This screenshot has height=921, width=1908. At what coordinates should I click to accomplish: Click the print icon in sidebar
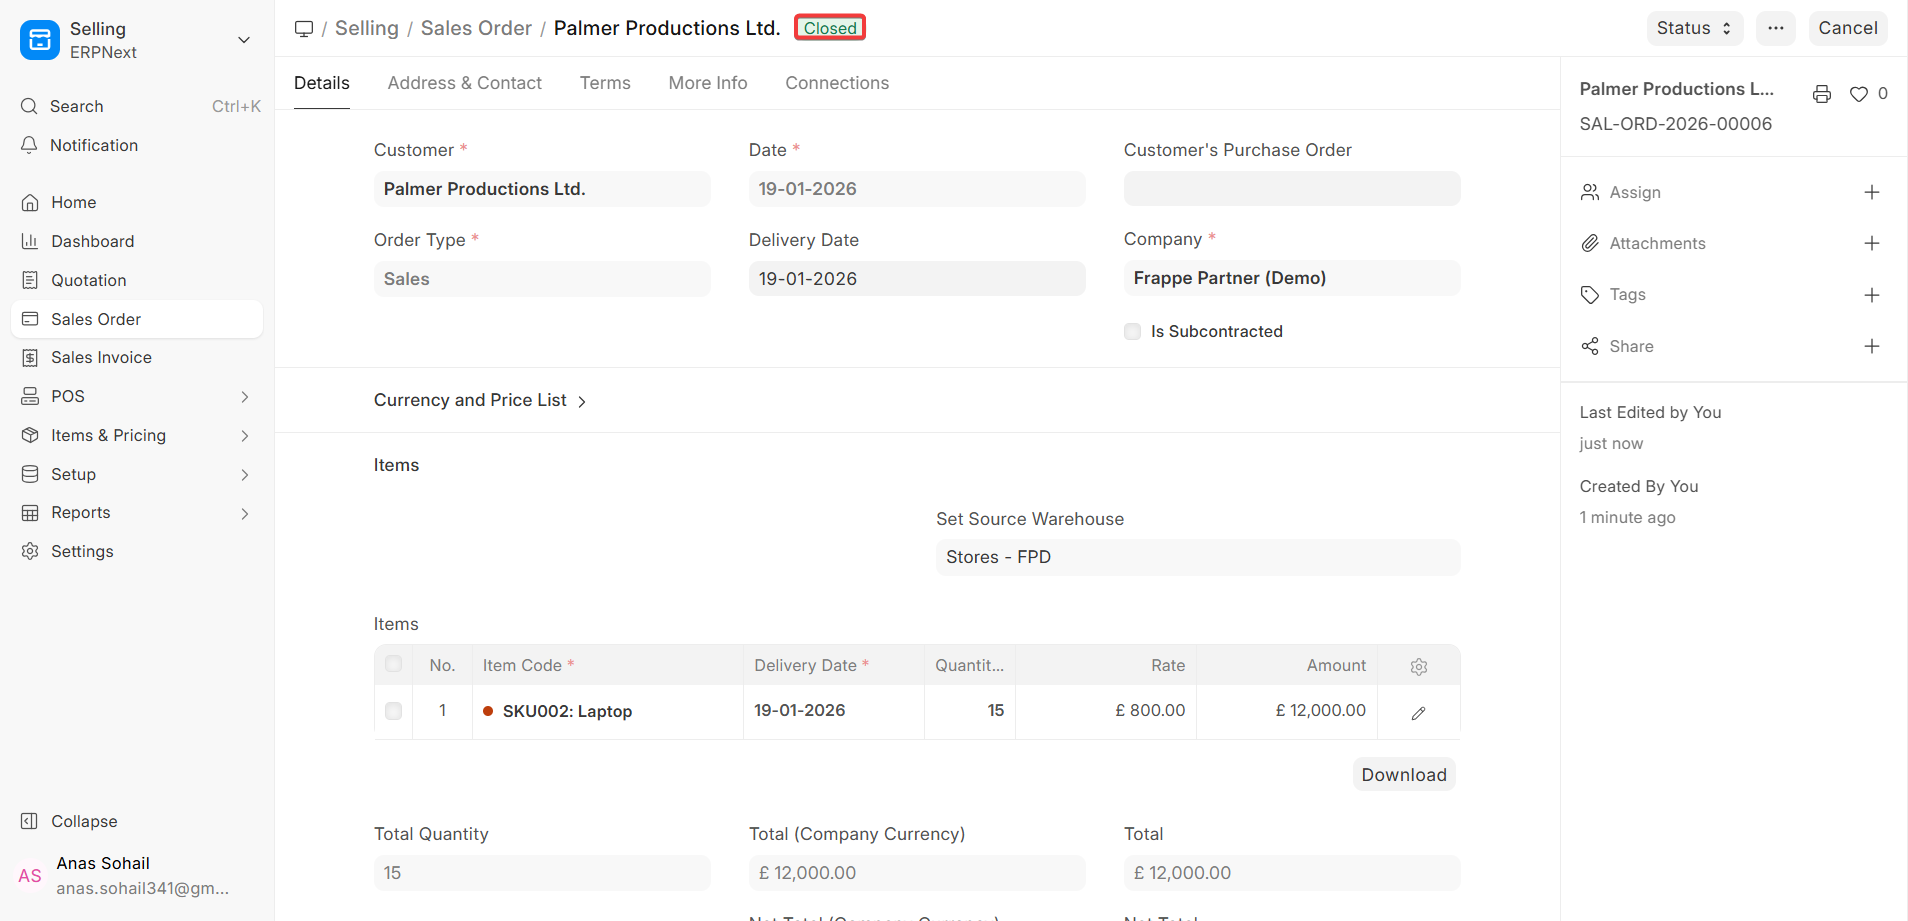click(x=1821, y=94)
